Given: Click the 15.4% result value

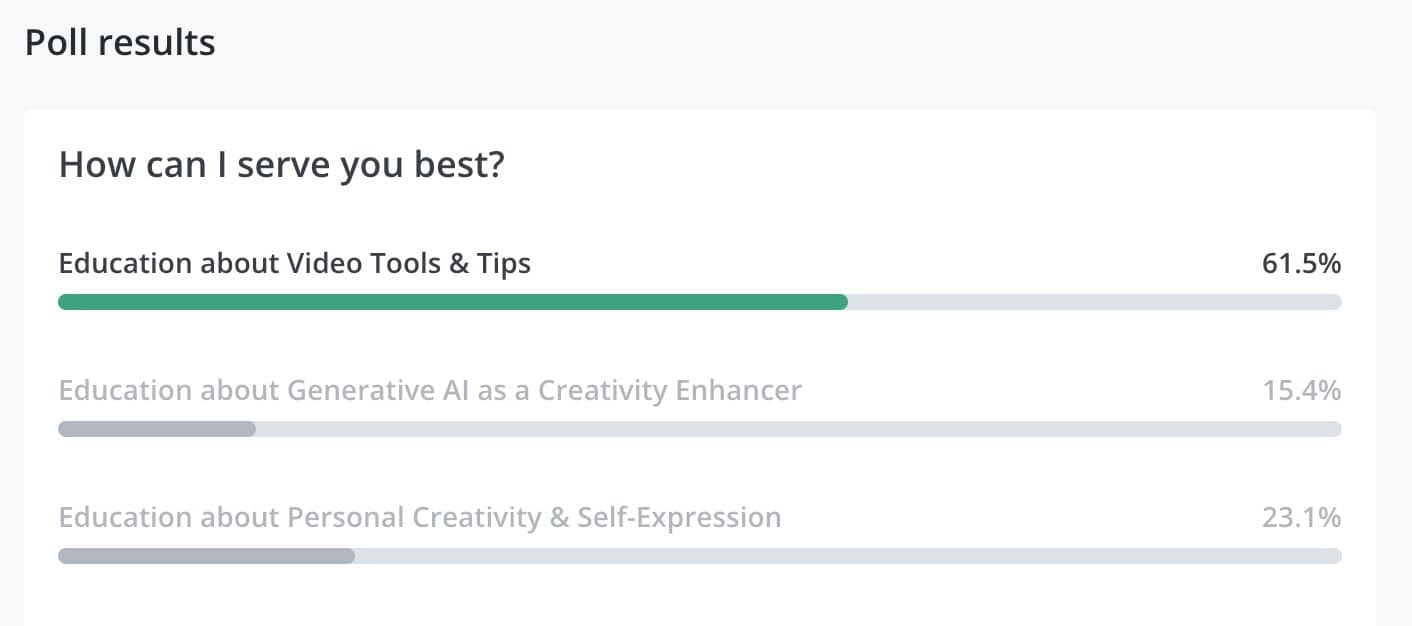Looking at the screenshot, I should tap(1301, 390).
